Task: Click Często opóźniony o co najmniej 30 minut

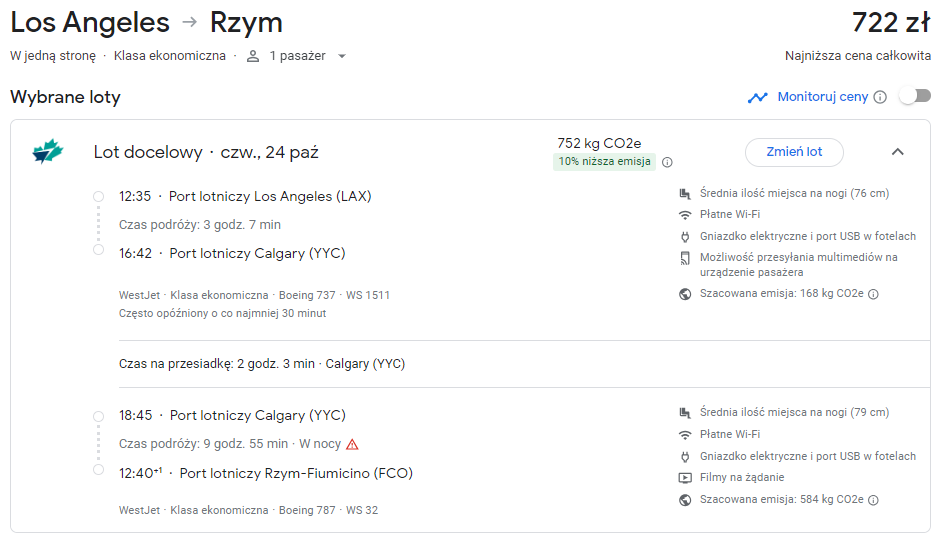Action: (x=222, y=313)
